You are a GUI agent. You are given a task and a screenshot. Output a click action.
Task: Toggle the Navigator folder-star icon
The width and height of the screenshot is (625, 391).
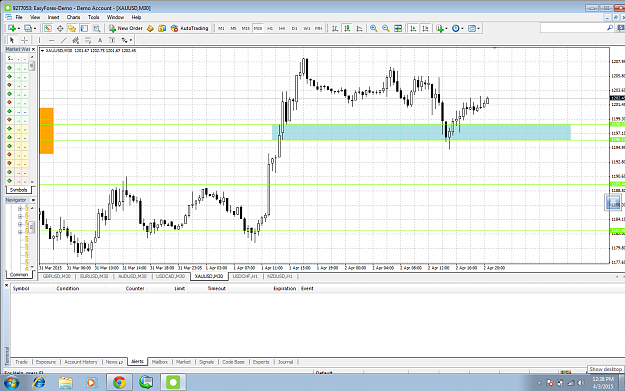pyautogui.click(x=72, y=28)
